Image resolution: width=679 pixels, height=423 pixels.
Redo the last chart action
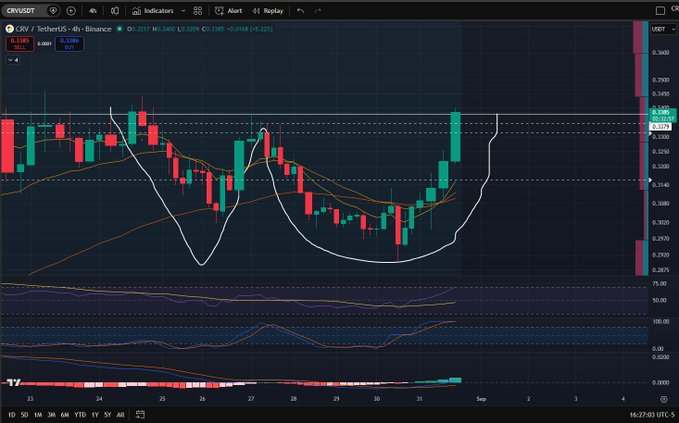318,10
